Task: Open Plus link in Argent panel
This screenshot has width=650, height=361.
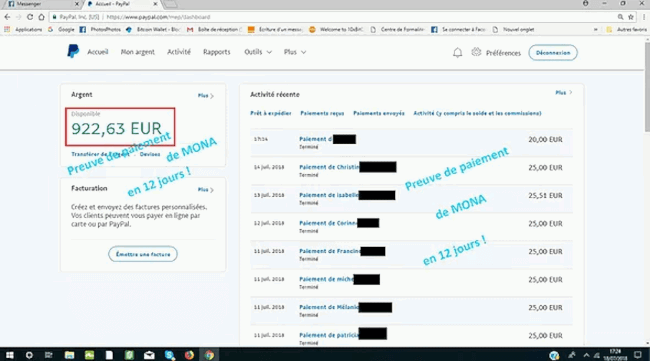Action: click(x=206, y=96)
